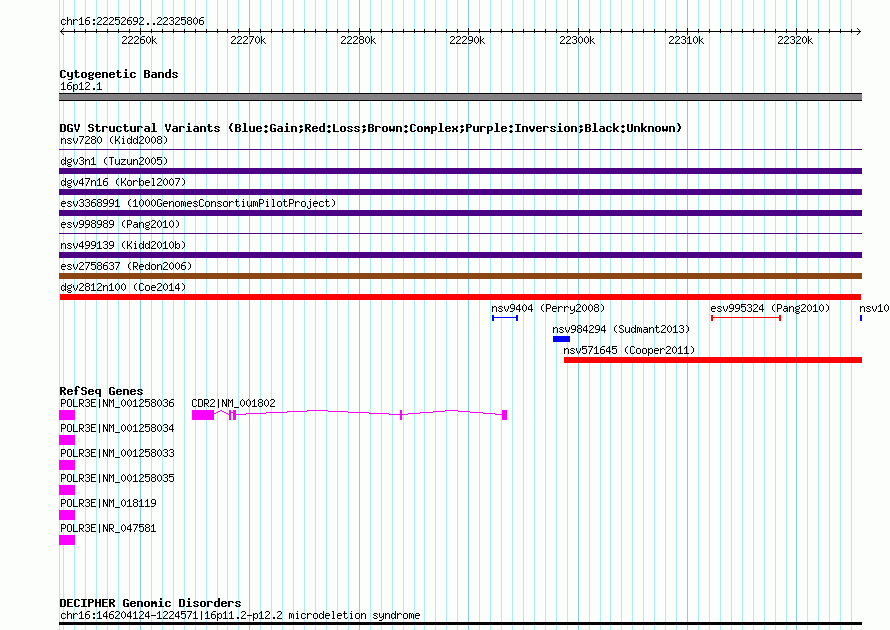Click the nsv9404 (Perry2008) blue variant

click(x=505, y=318)
